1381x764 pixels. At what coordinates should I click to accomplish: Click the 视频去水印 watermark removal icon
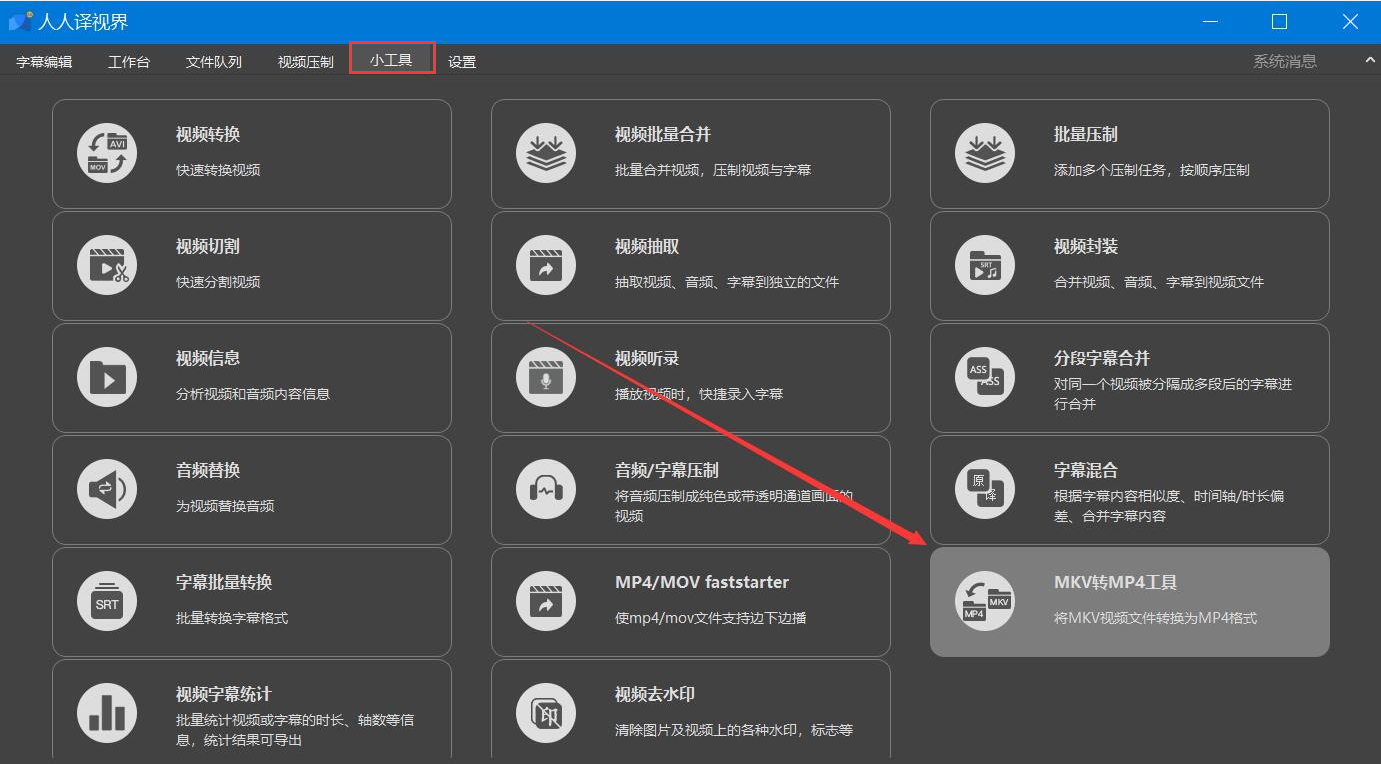tap(546, 713)
